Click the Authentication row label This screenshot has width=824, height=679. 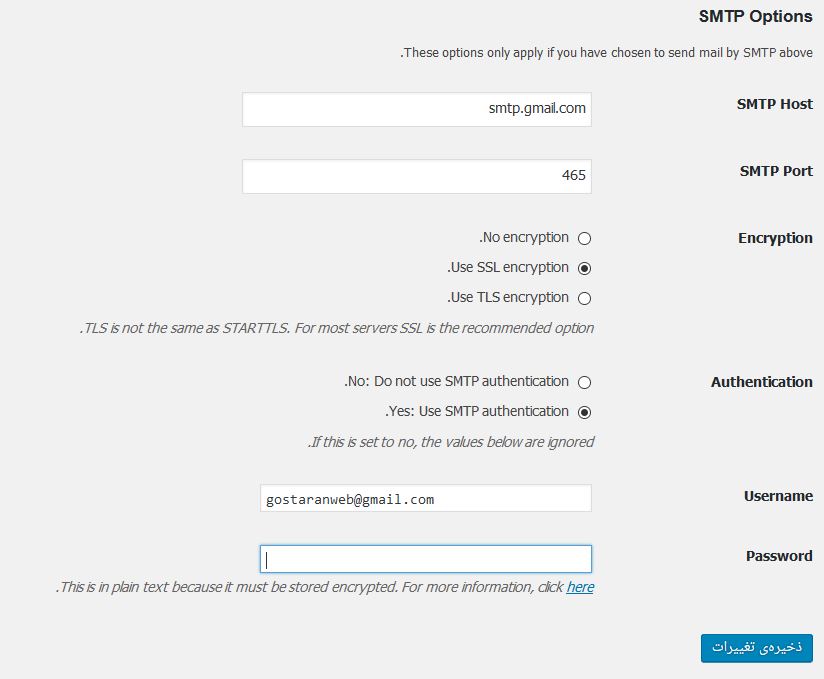click(x=761, y=382)
